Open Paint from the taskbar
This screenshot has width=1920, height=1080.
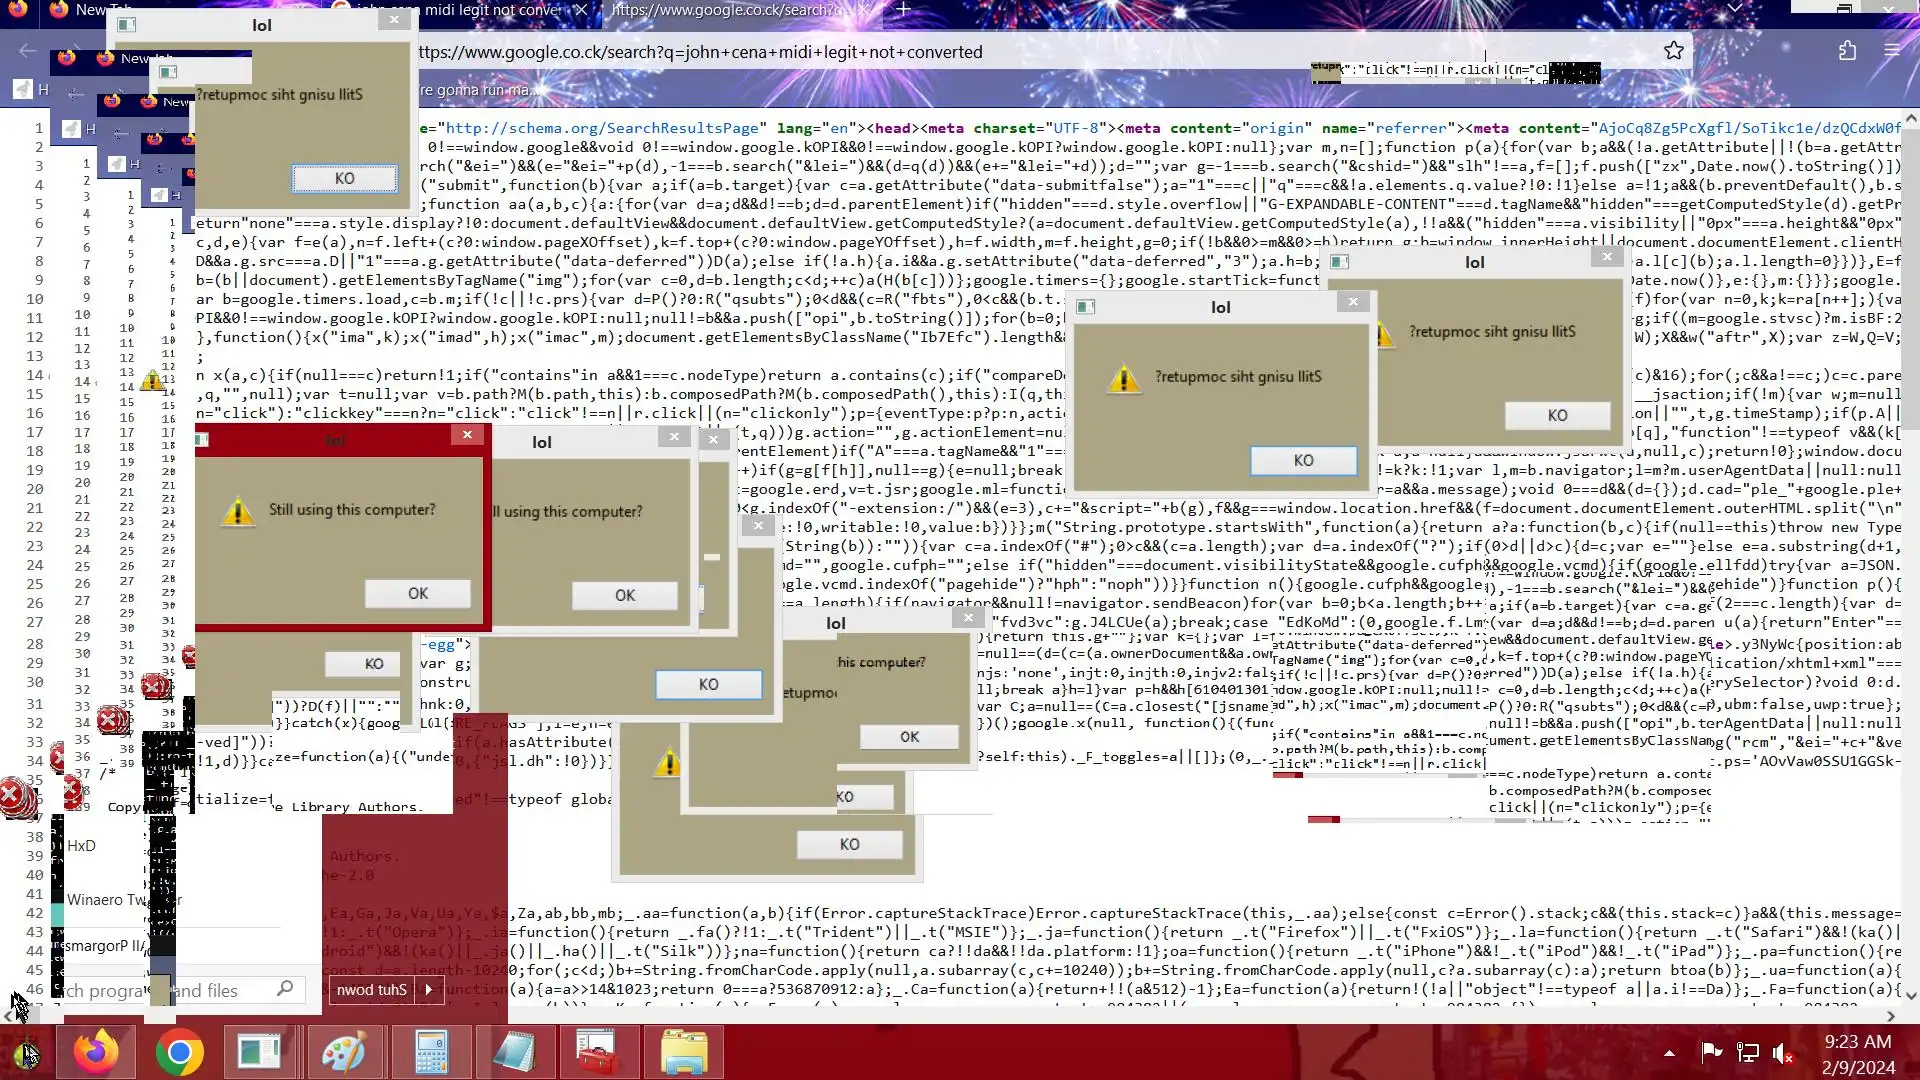pos(343,1052)
